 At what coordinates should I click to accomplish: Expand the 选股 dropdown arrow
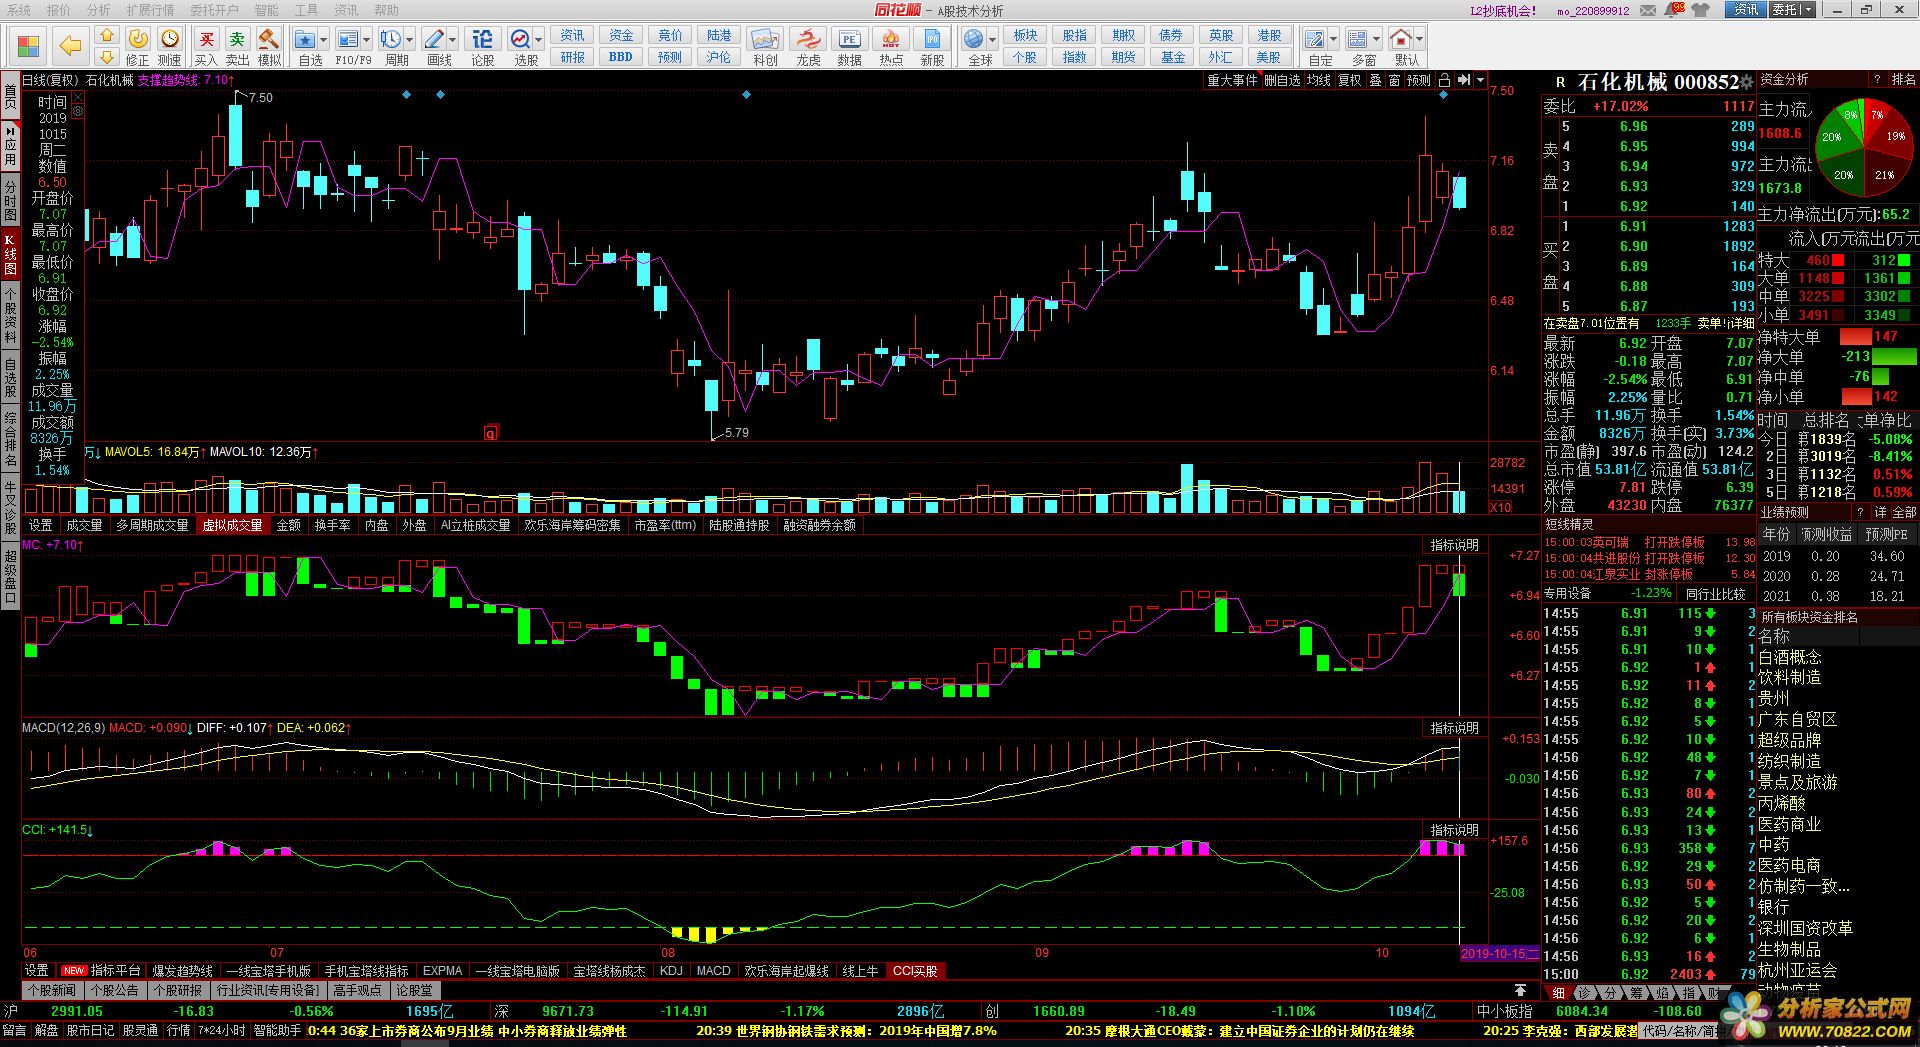pos(539,40)
